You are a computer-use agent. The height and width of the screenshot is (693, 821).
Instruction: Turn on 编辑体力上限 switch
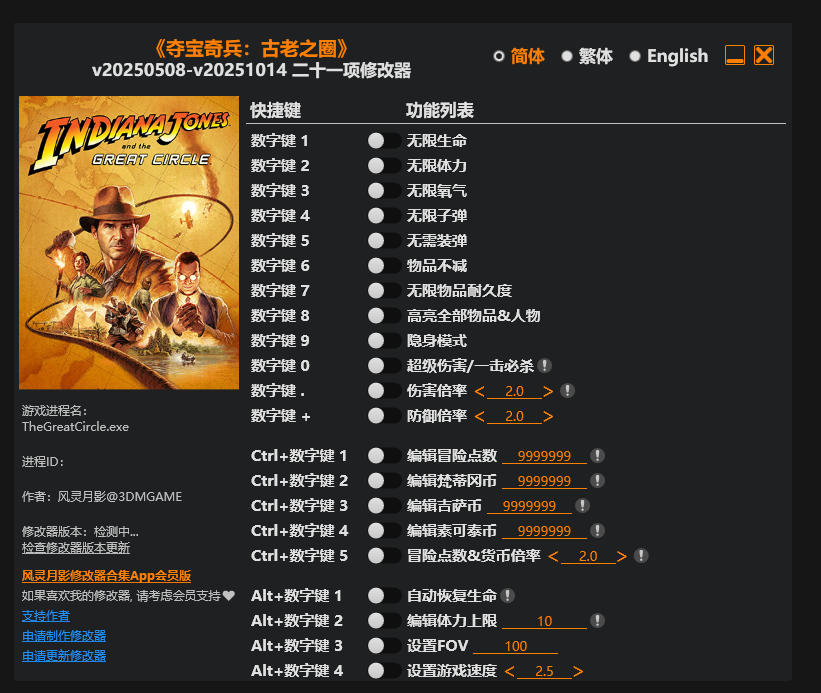coord(384,621)
